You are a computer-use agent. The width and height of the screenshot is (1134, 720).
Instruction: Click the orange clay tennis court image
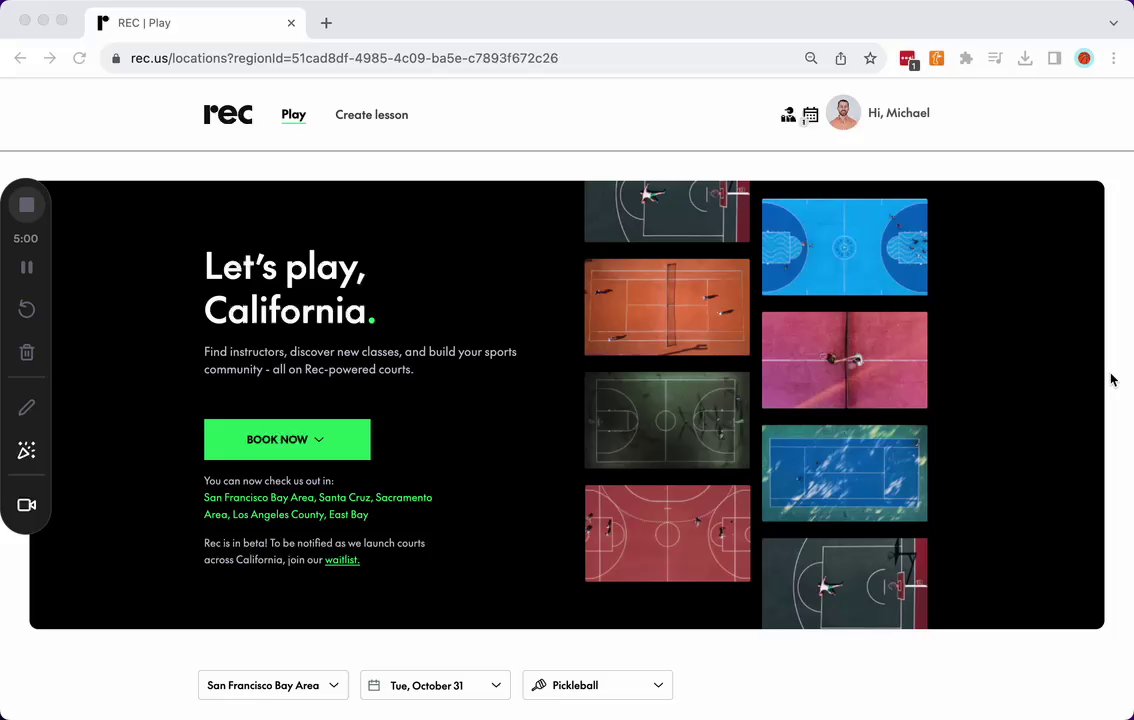pyautogui.click(x=667, y=307)
